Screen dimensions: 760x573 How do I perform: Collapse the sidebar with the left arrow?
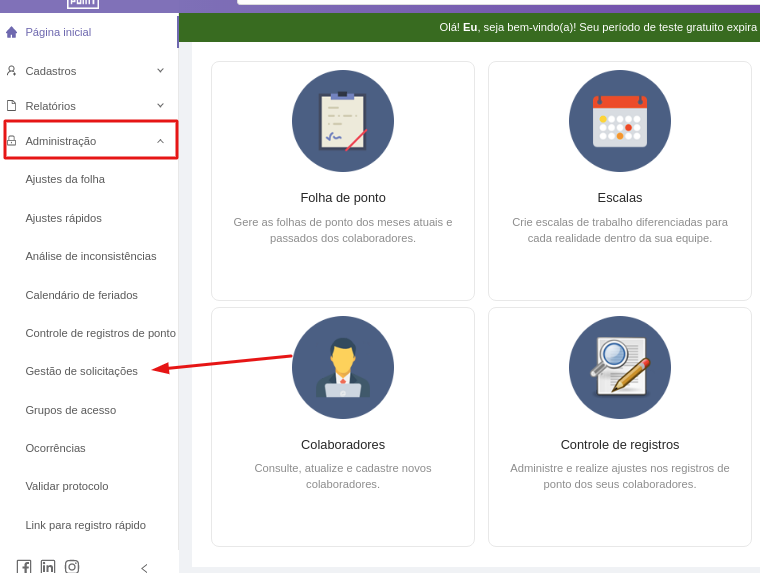144,568
